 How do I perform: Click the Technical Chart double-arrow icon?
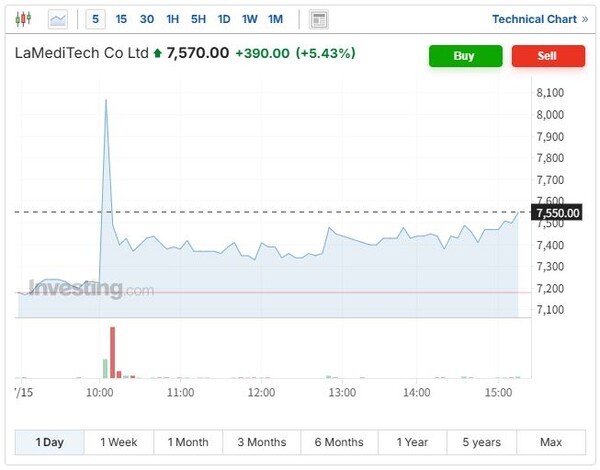[585, 19]
